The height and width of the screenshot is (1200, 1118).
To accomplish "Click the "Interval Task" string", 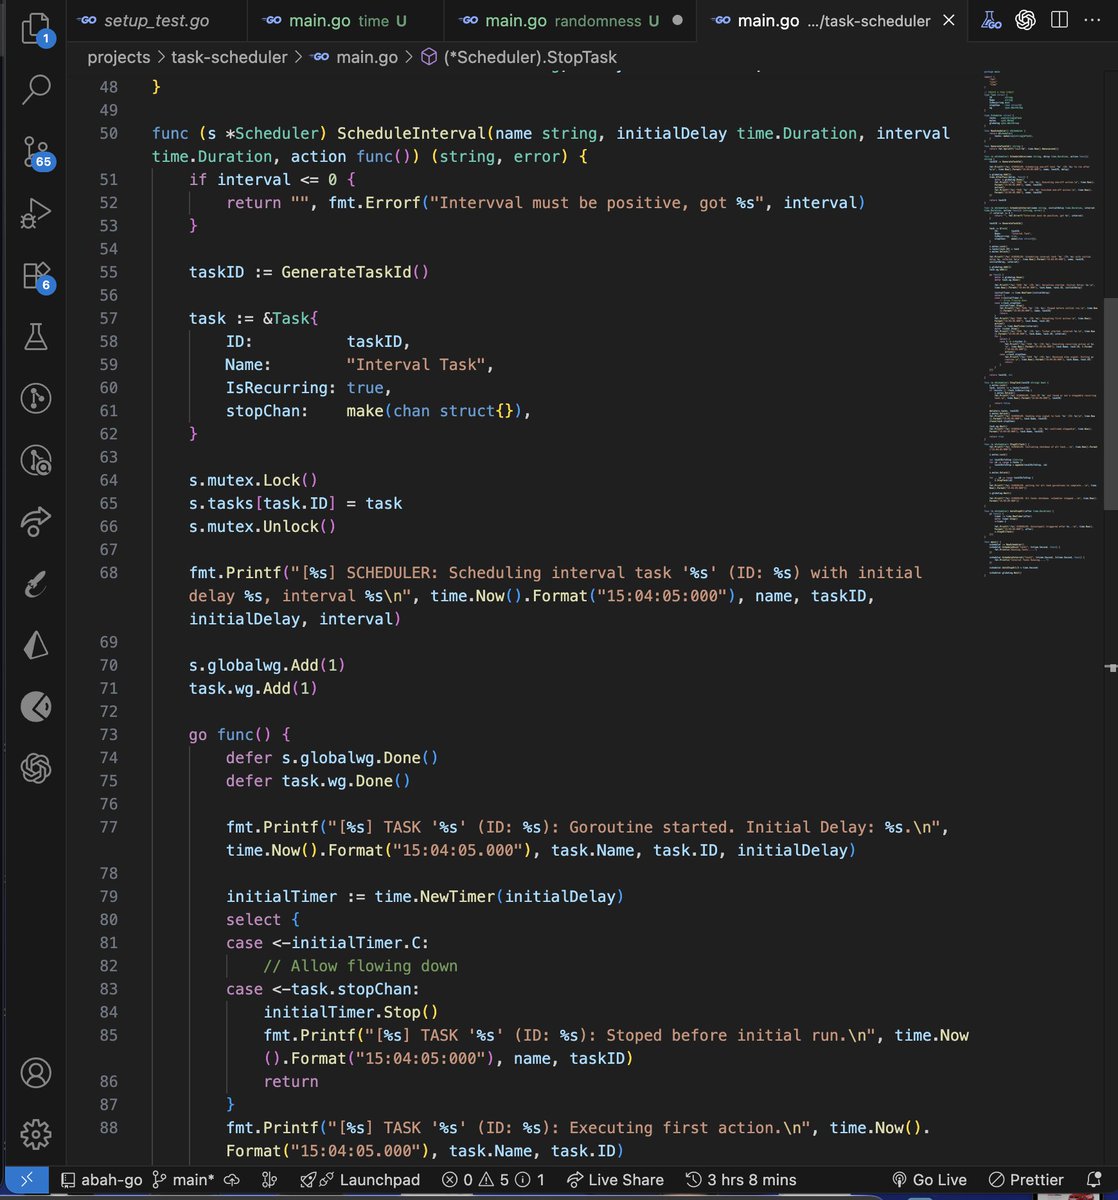I will coord(415,365).
